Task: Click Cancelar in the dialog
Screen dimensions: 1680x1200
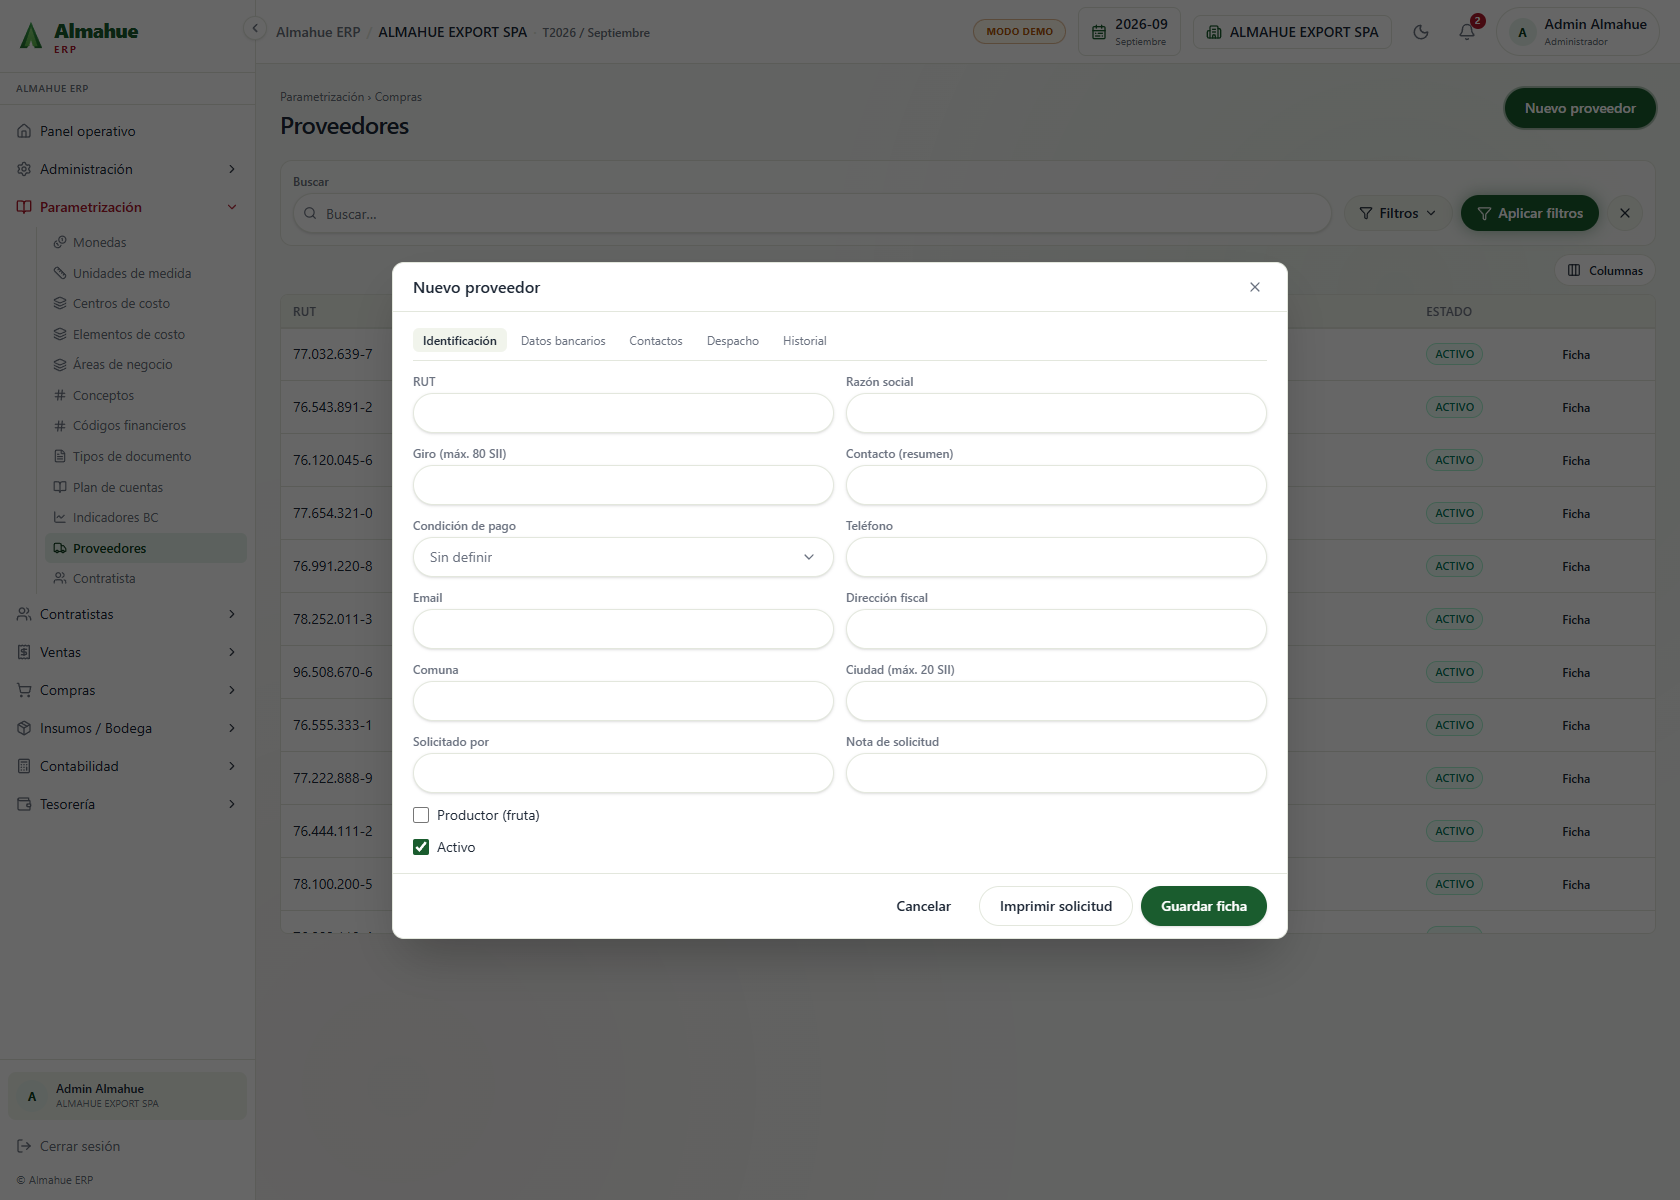Action: pos(923,906)
